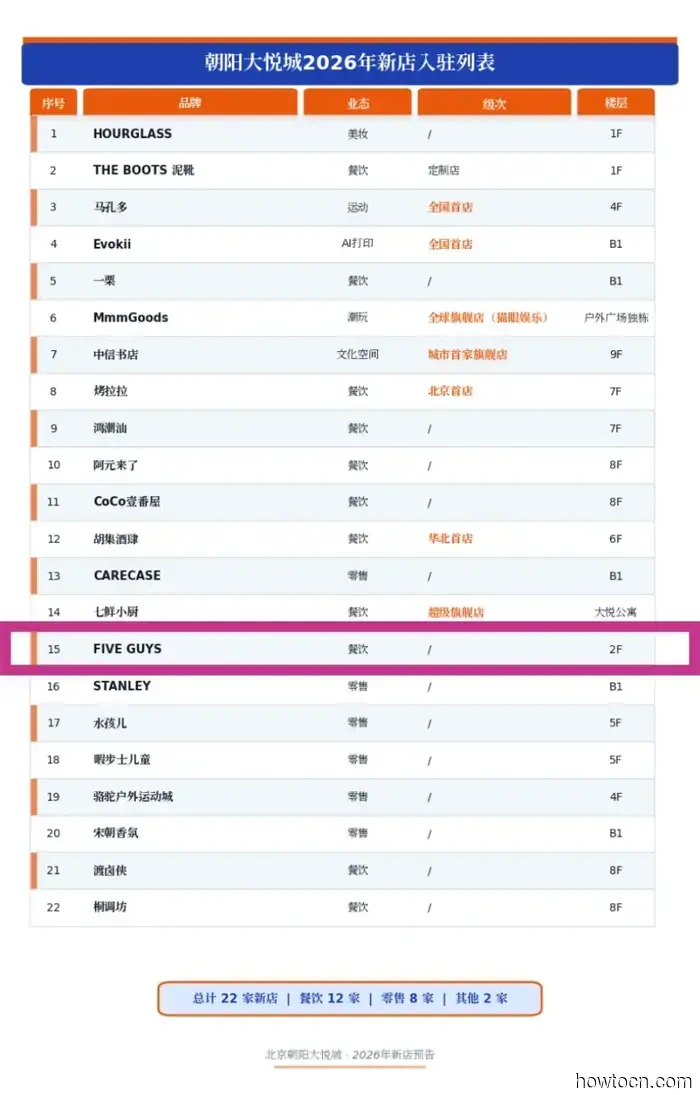The image size is (700, 1095).
Task: Click 北京首店 label for 烤拉拉
Action: (x=450, y=391)
